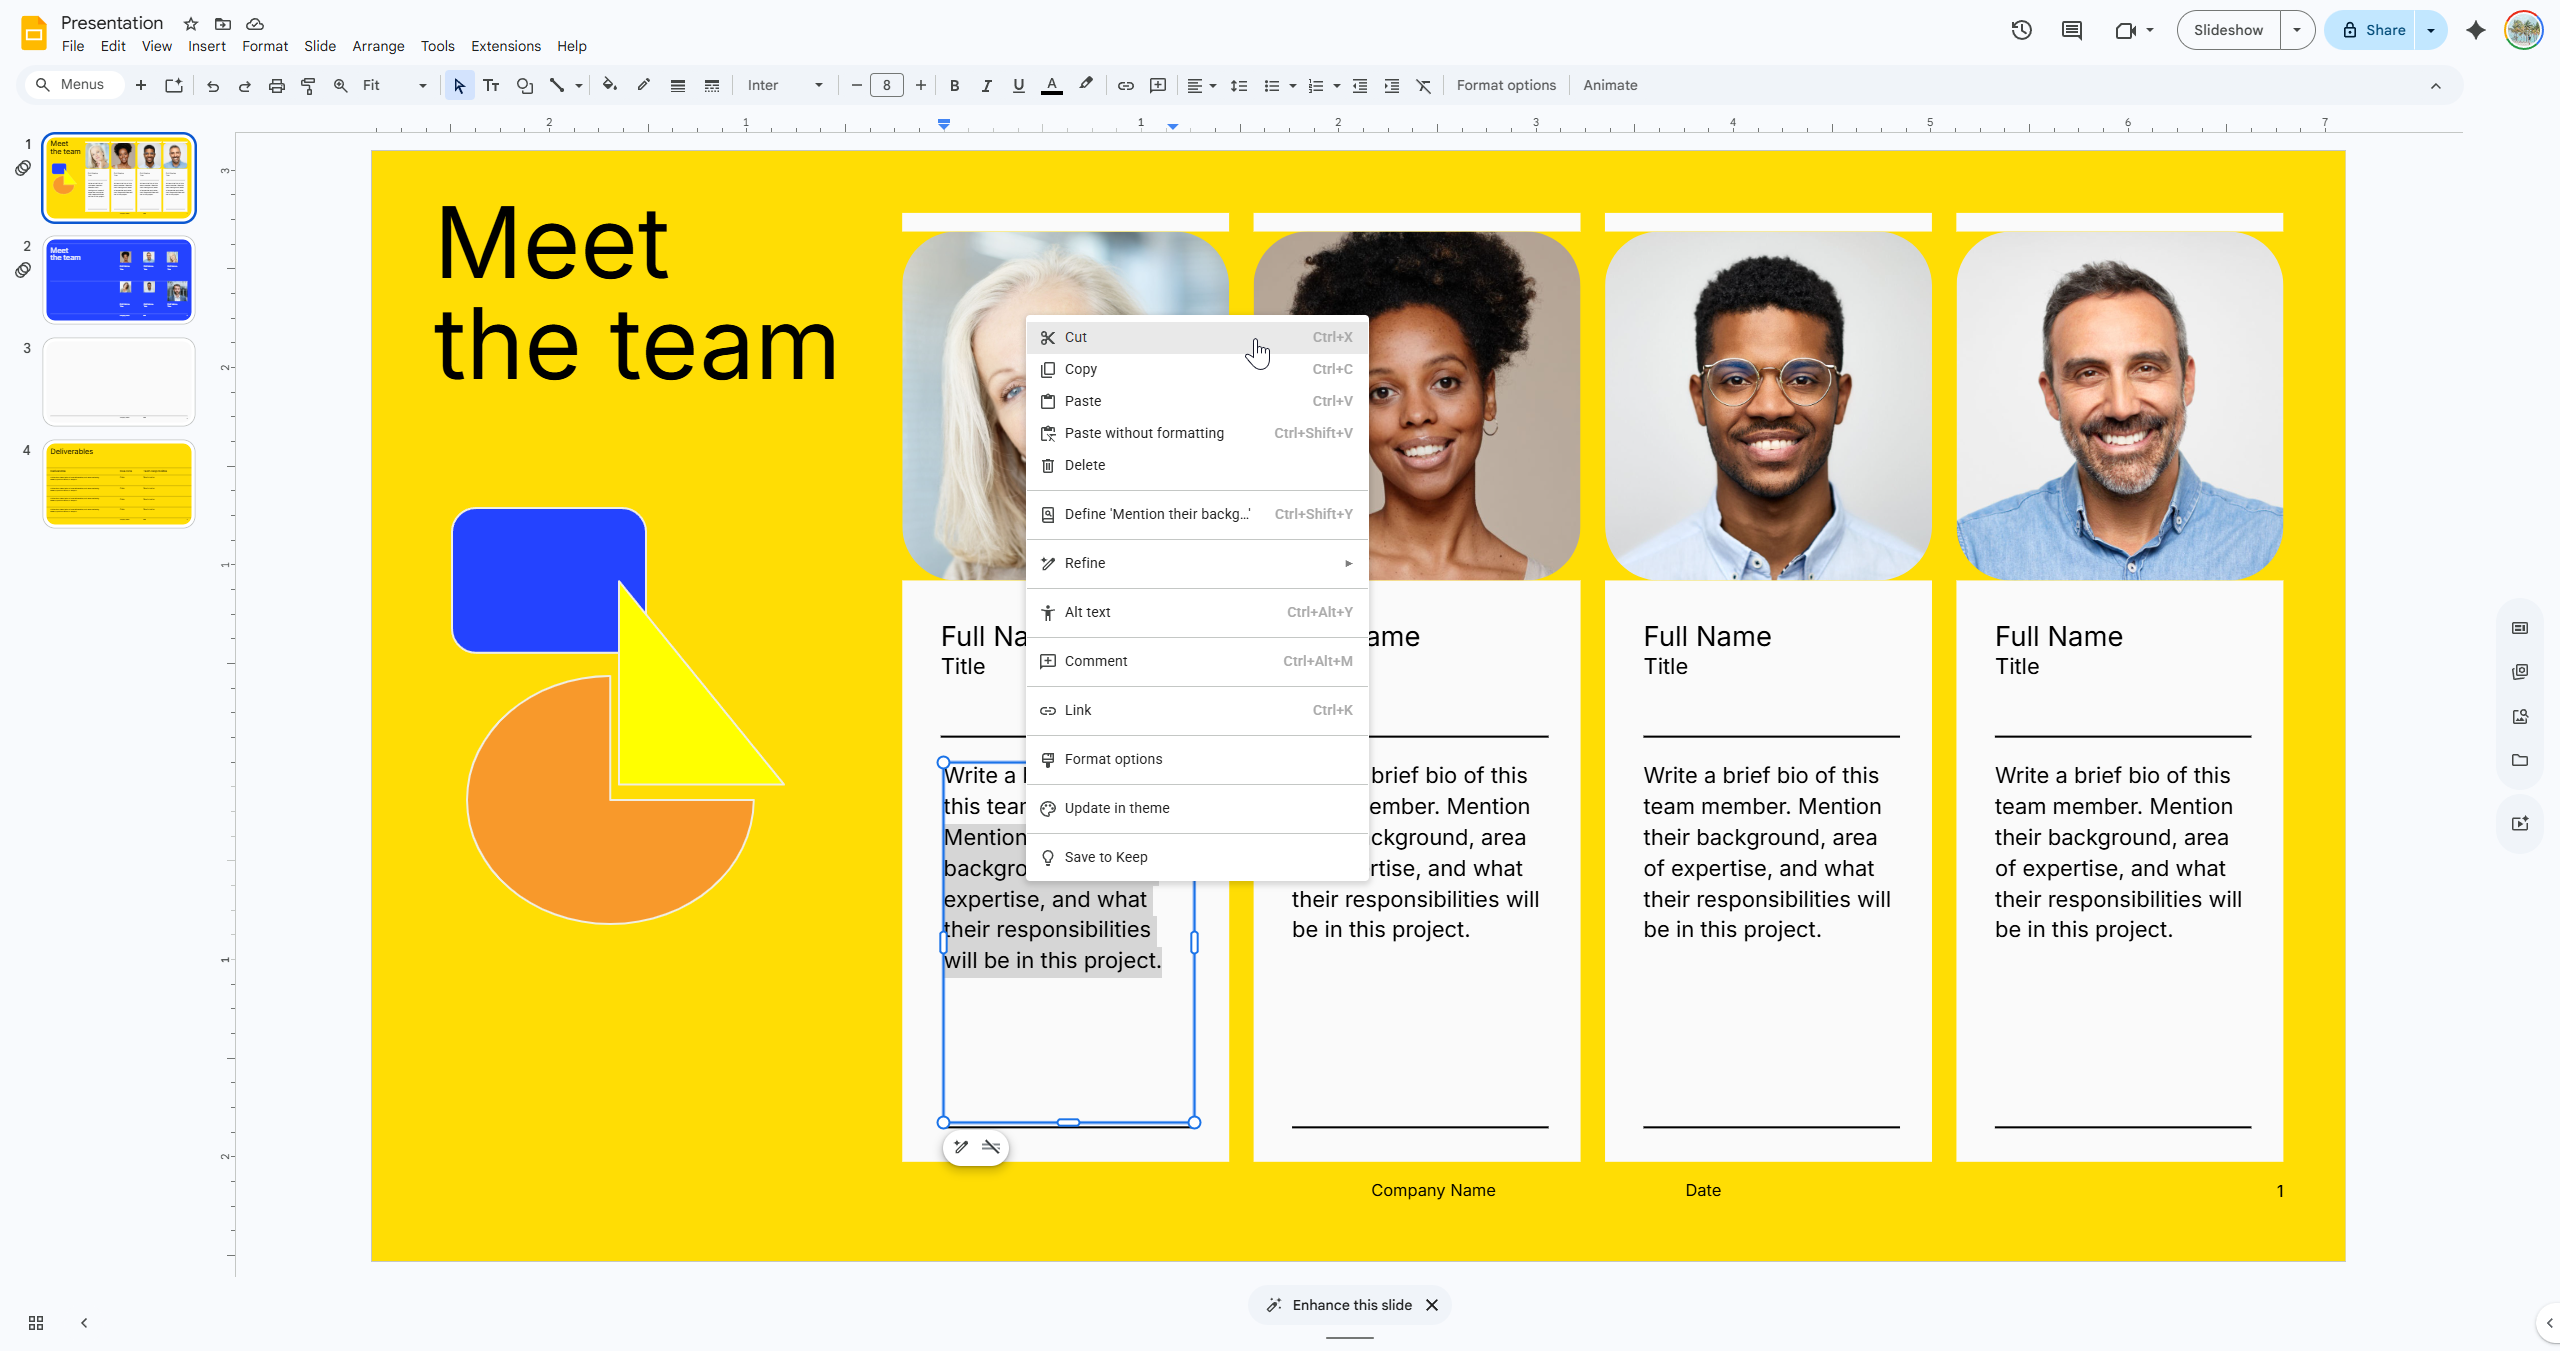Screen dimensions: 2560x1351
Task: Choose Paste without formatting
Action: click(1197, 433)
